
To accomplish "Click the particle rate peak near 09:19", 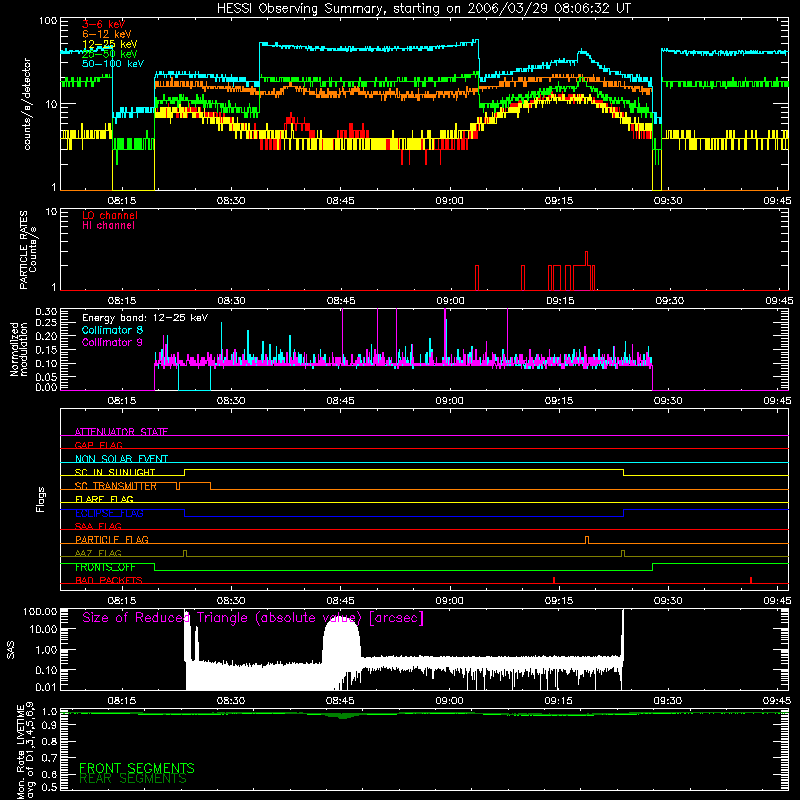I will point(586,258).
